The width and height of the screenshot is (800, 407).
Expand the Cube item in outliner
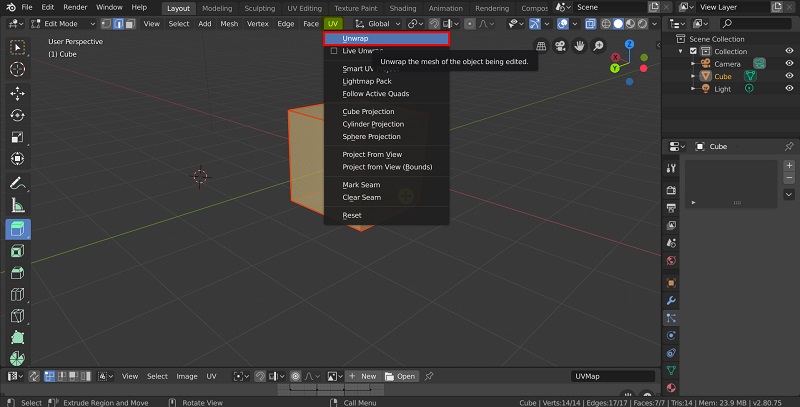(693, 76)
